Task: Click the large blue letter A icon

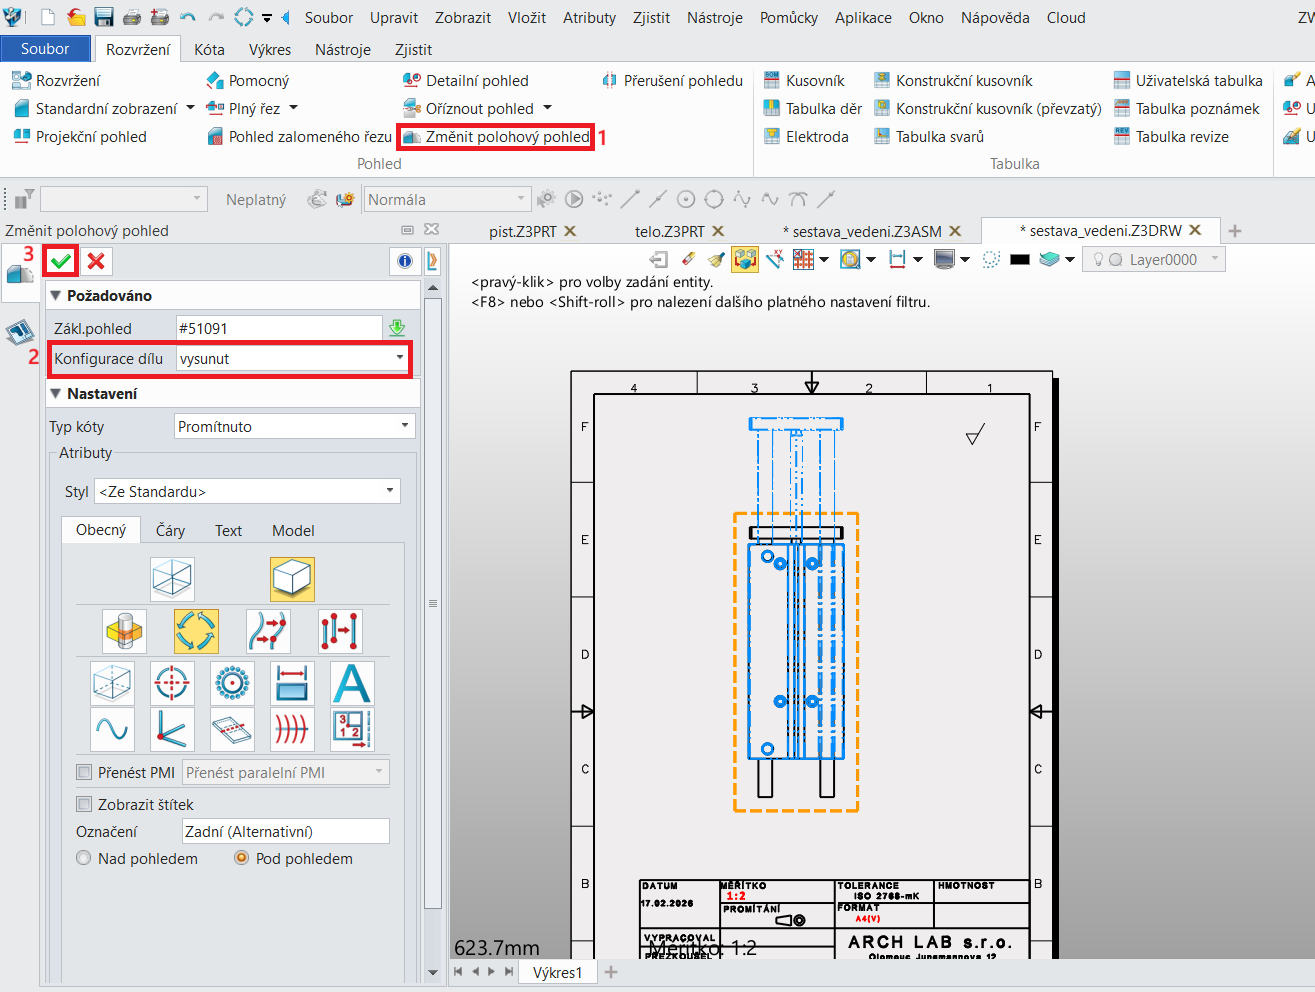Action: pos(352,683)
